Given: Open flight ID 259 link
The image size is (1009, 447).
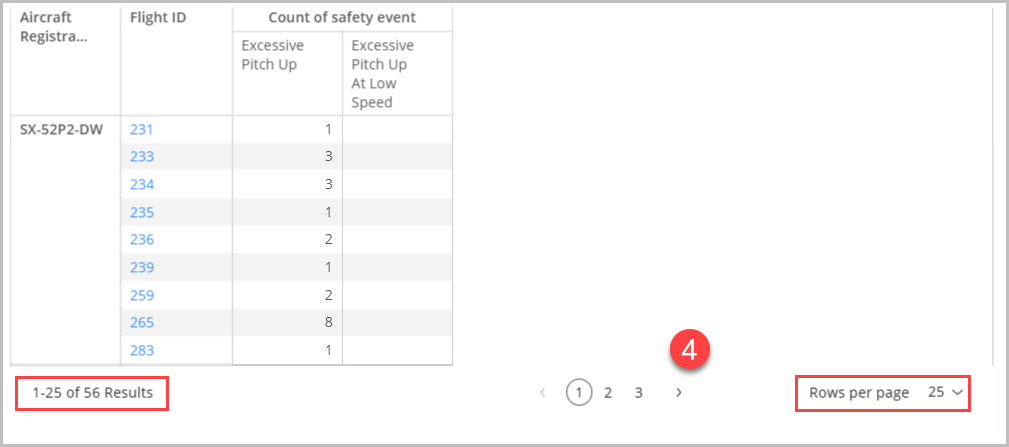Looking at the screenshot, I should [x=142, y=295].
